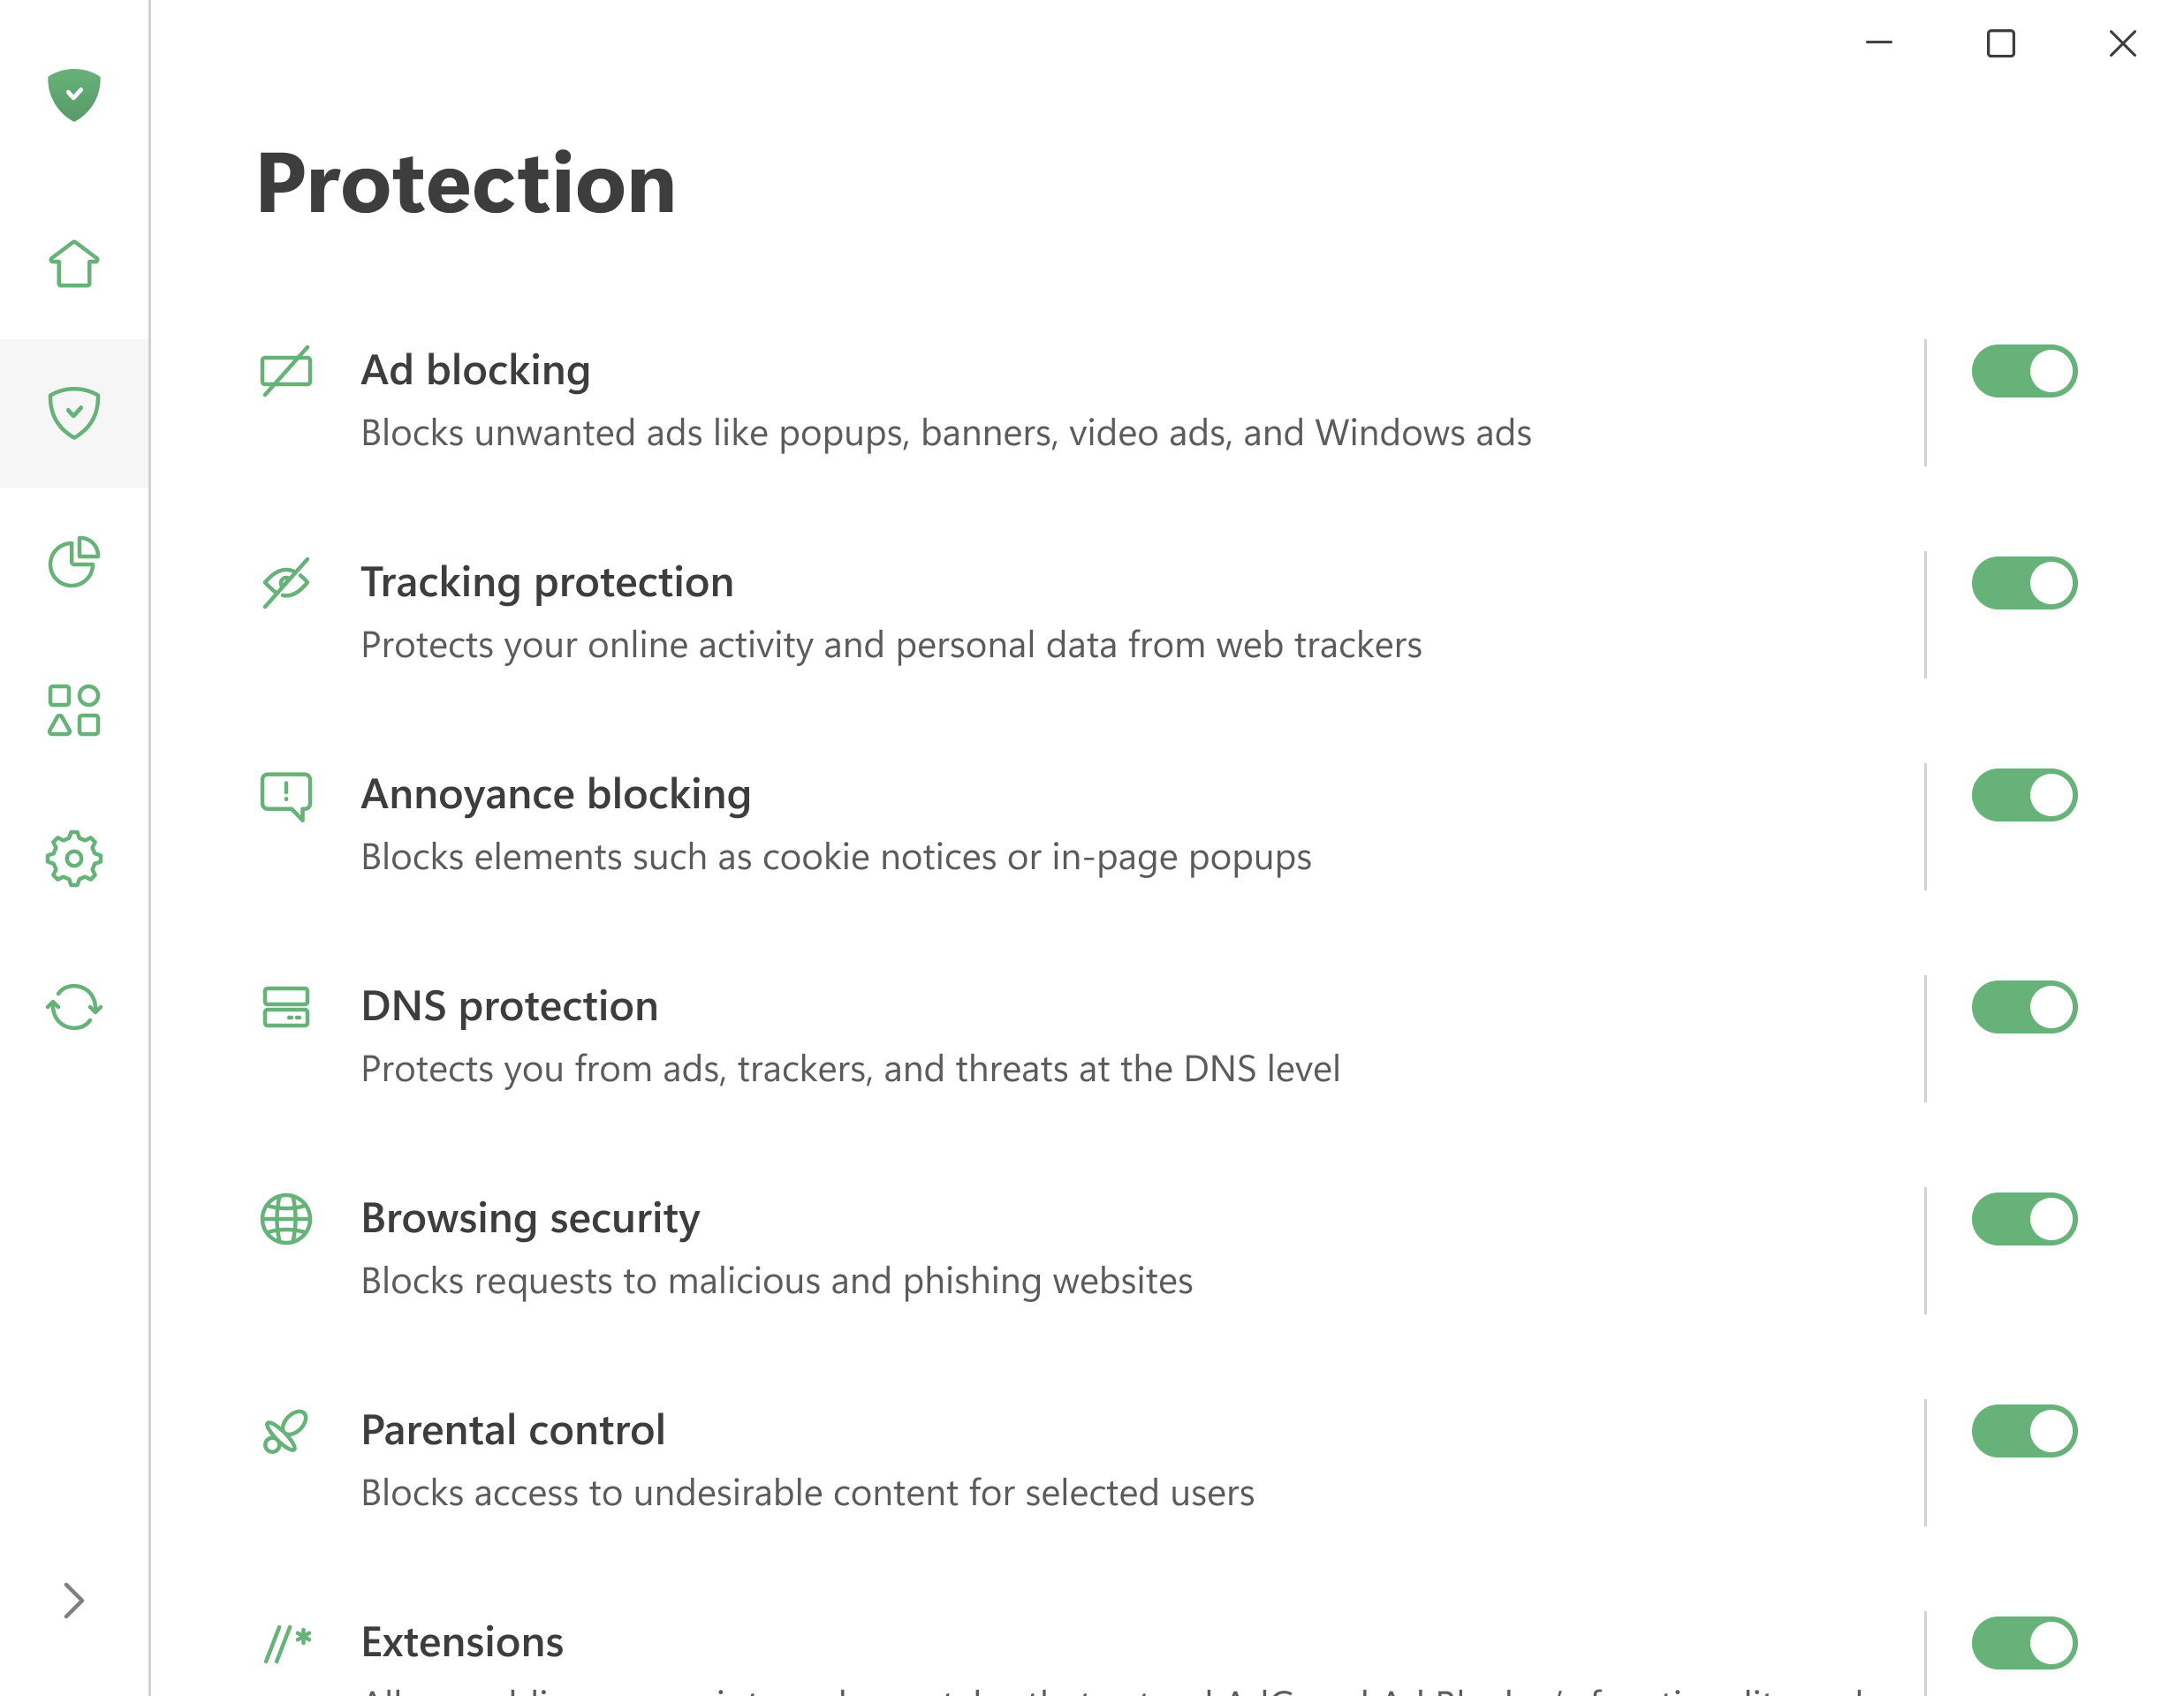This screenshot has width=2184, height=1696.
Task: Click the AdGuard shield logo icon
Action: click(74, 95)
